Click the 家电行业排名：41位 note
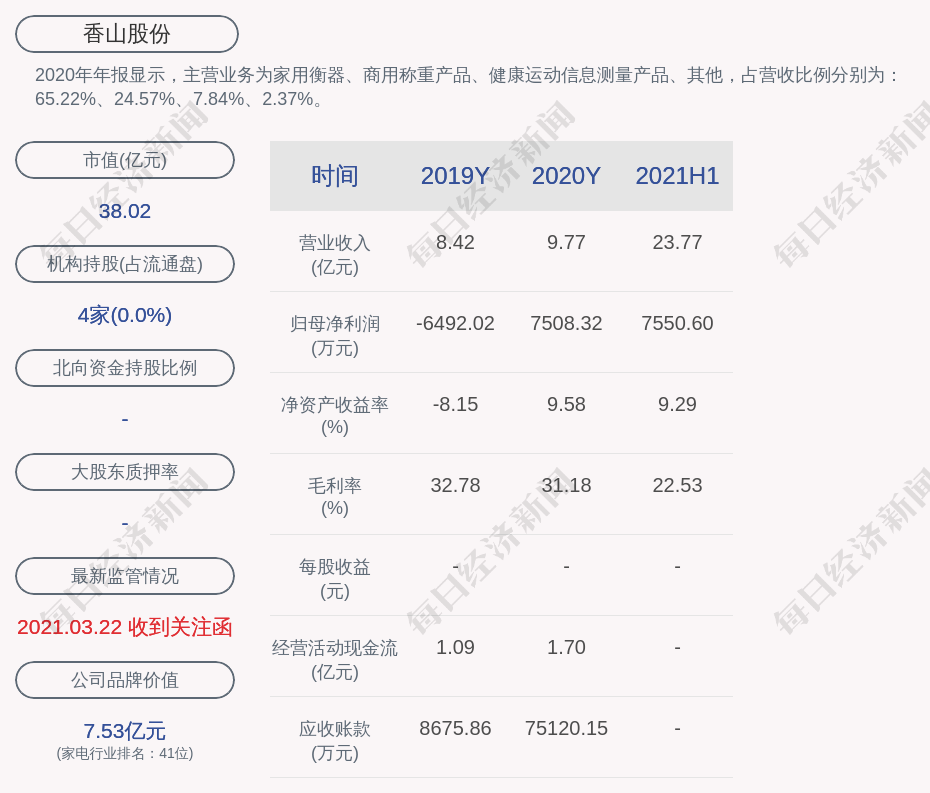The width and height of the screenshot is (930, 793). 125,753
